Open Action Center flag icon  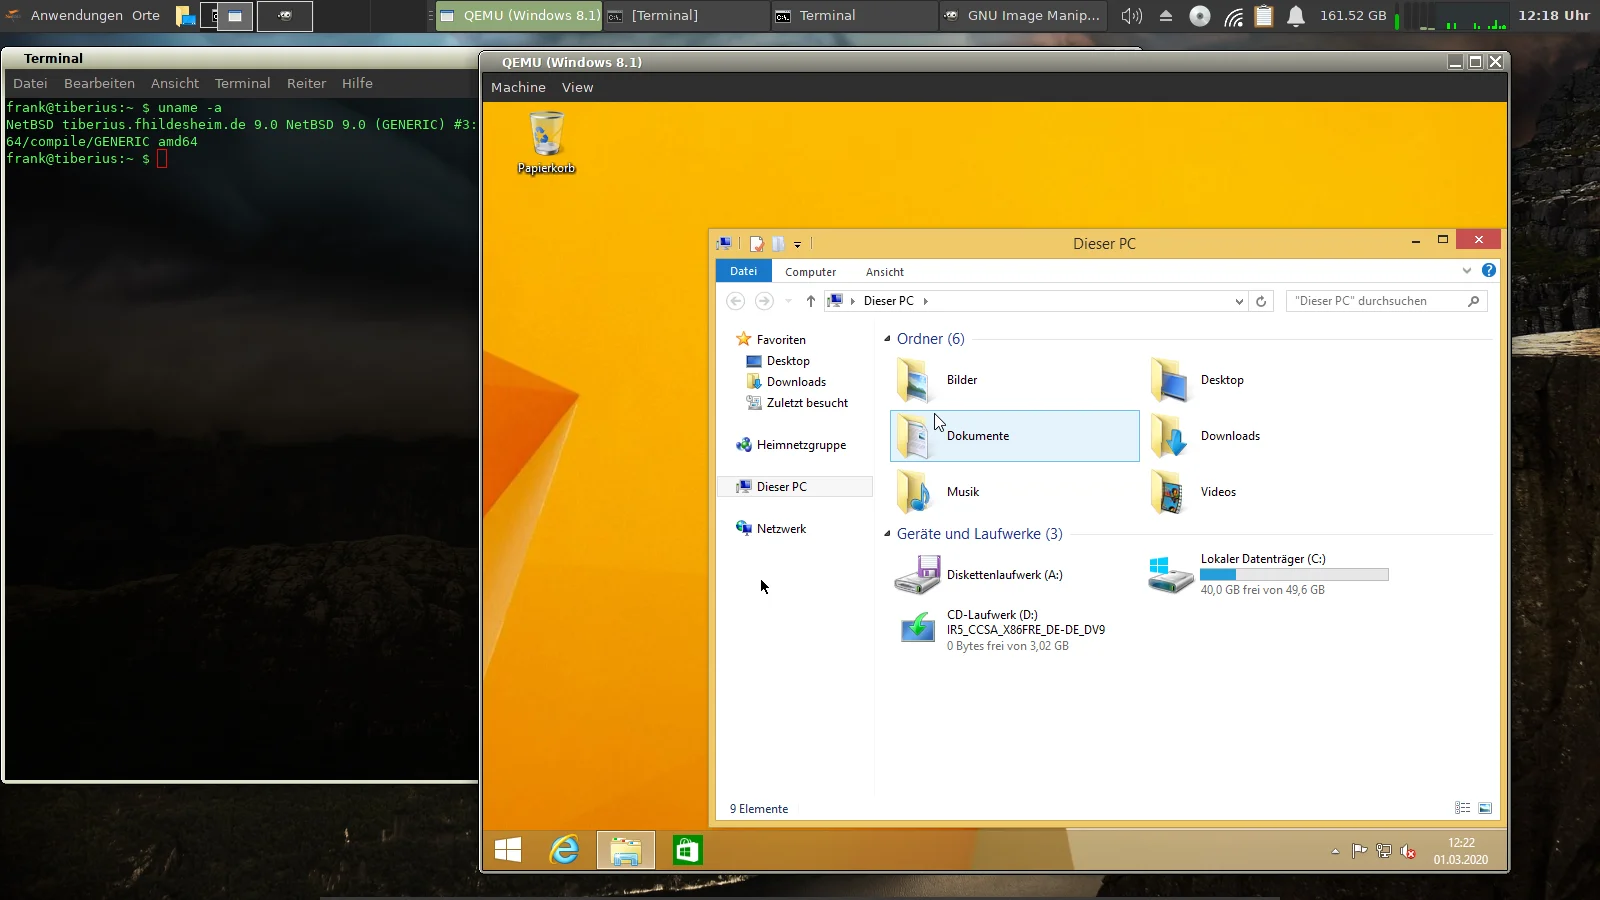1359,851
